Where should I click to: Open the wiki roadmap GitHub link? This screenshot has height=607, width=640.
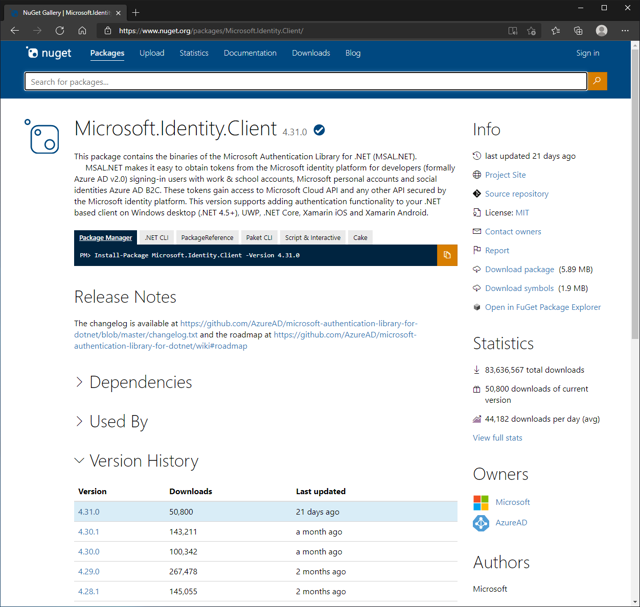(x=245, y=340)
